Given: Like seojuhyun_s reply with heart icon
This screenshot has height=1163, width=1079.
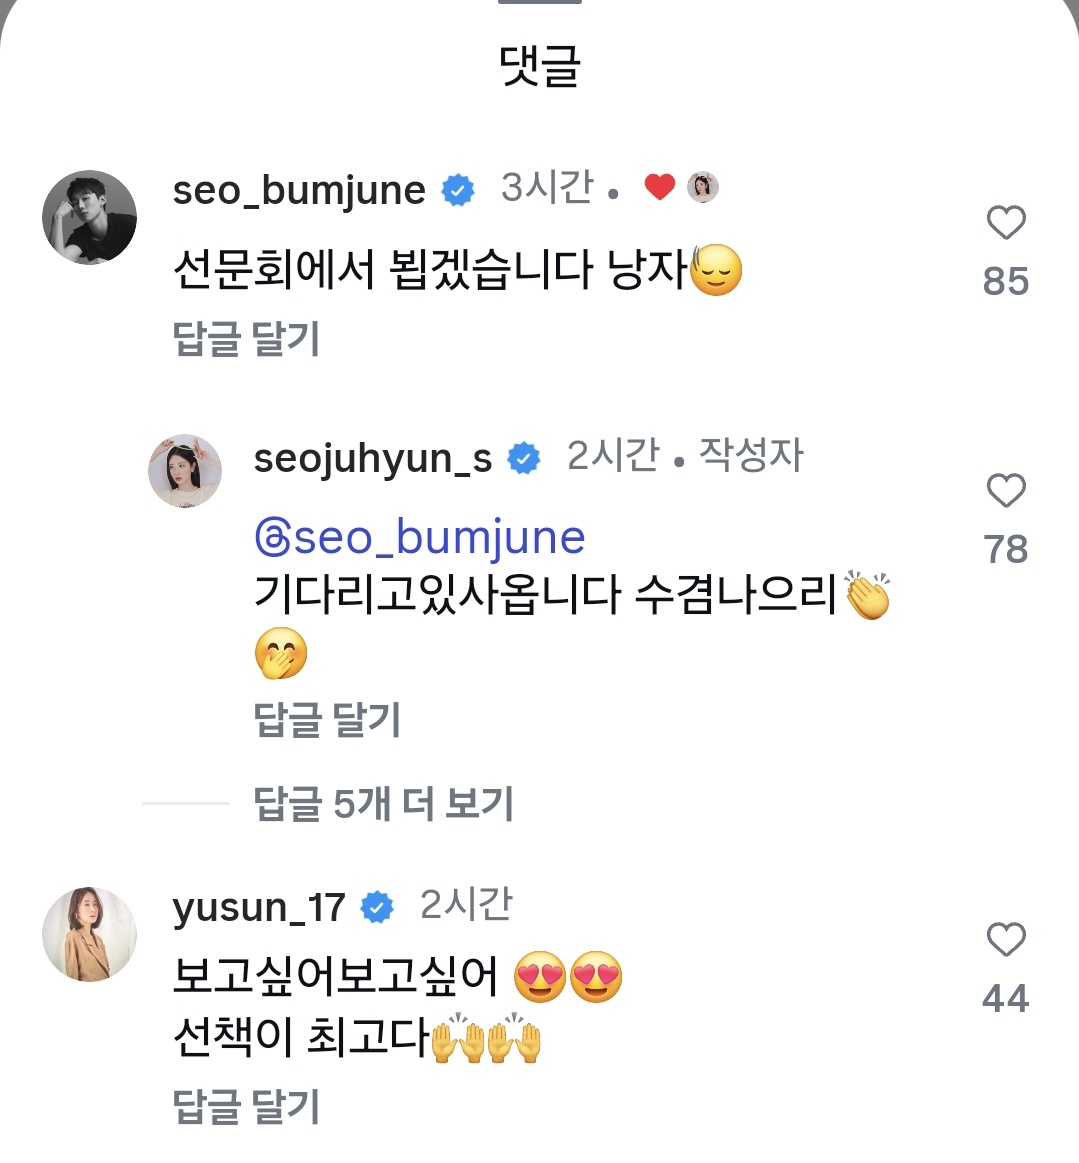Looking at the screenshot, I should pyautogui.click(x=1006, y=490).
